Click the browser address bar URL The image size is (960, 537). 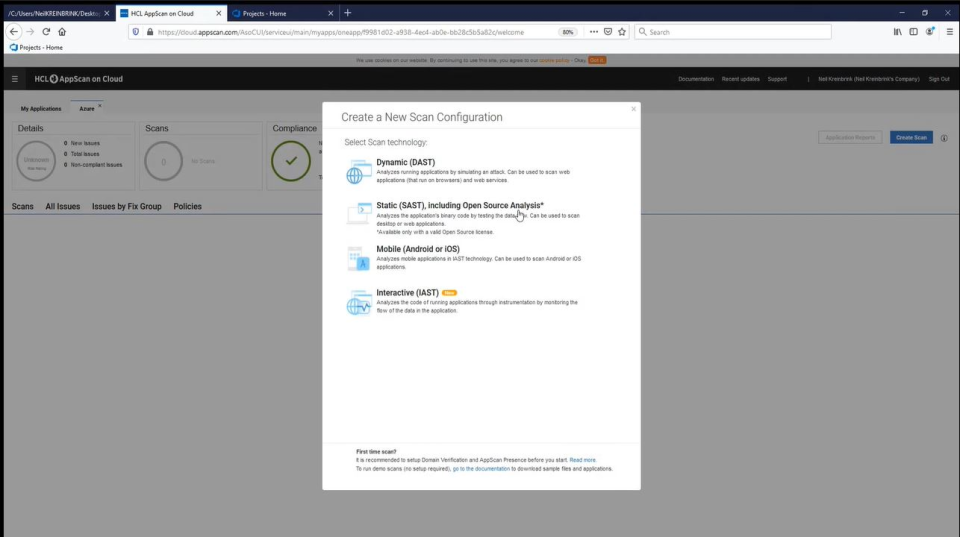(340, 32)
